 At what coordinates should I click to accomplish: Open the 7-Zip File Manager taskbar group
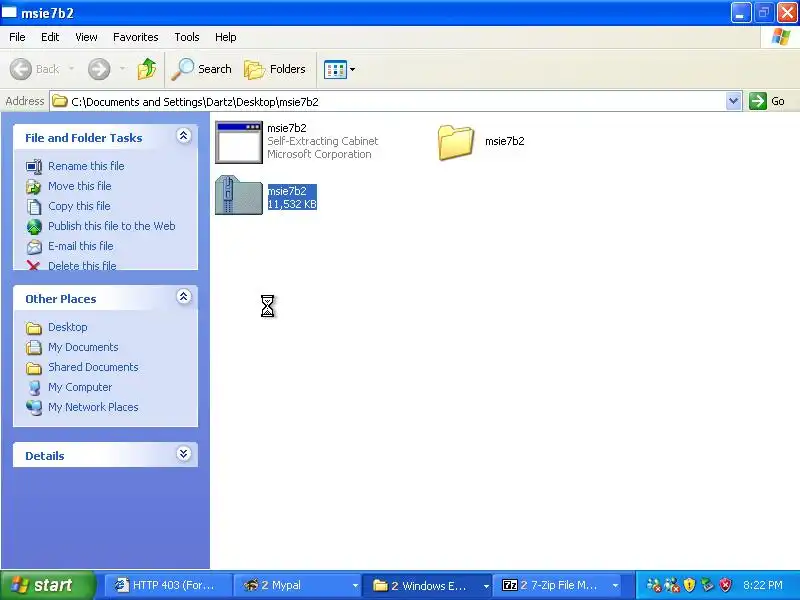click(x=557, y=585)
